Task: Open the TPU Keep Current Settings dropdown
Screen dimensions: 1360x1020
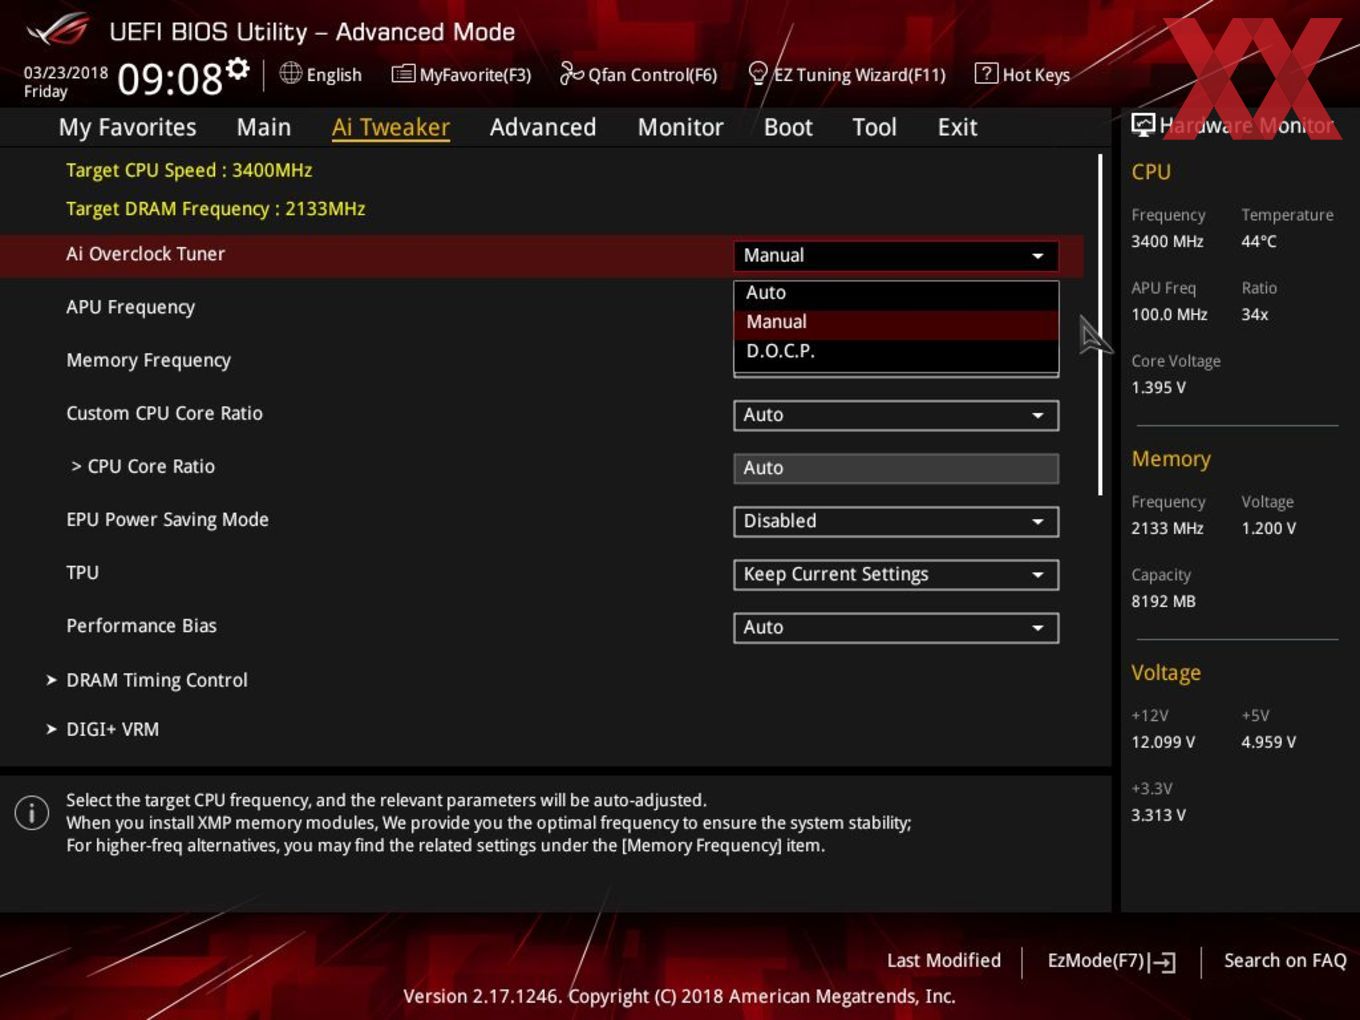Action: point(896,574)
